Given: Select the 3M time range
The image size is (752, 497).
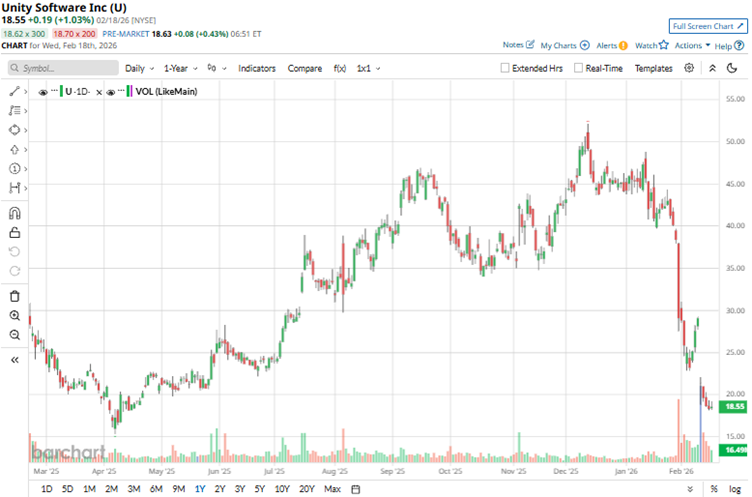Looking at the screenshot, I should point(134,489).
